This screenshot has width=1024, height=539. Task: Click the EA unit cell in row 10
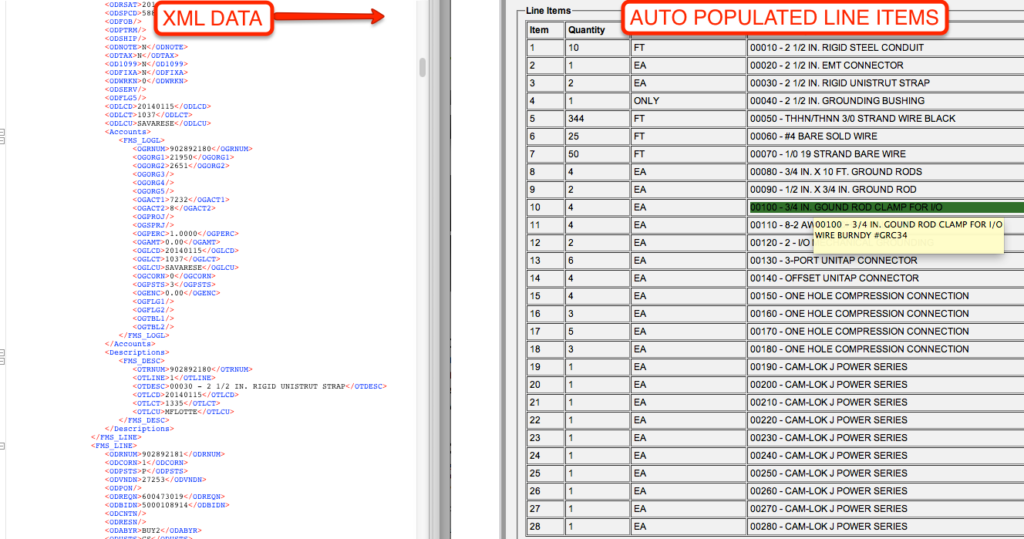(689, 207)
